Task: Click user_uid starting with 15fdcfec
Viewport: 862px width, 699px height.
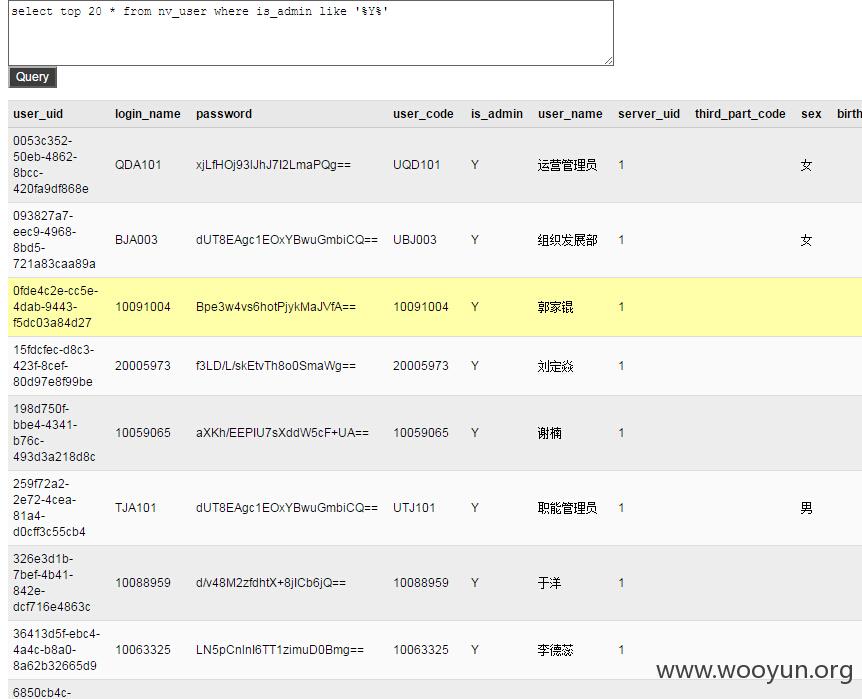Action: 53,366
